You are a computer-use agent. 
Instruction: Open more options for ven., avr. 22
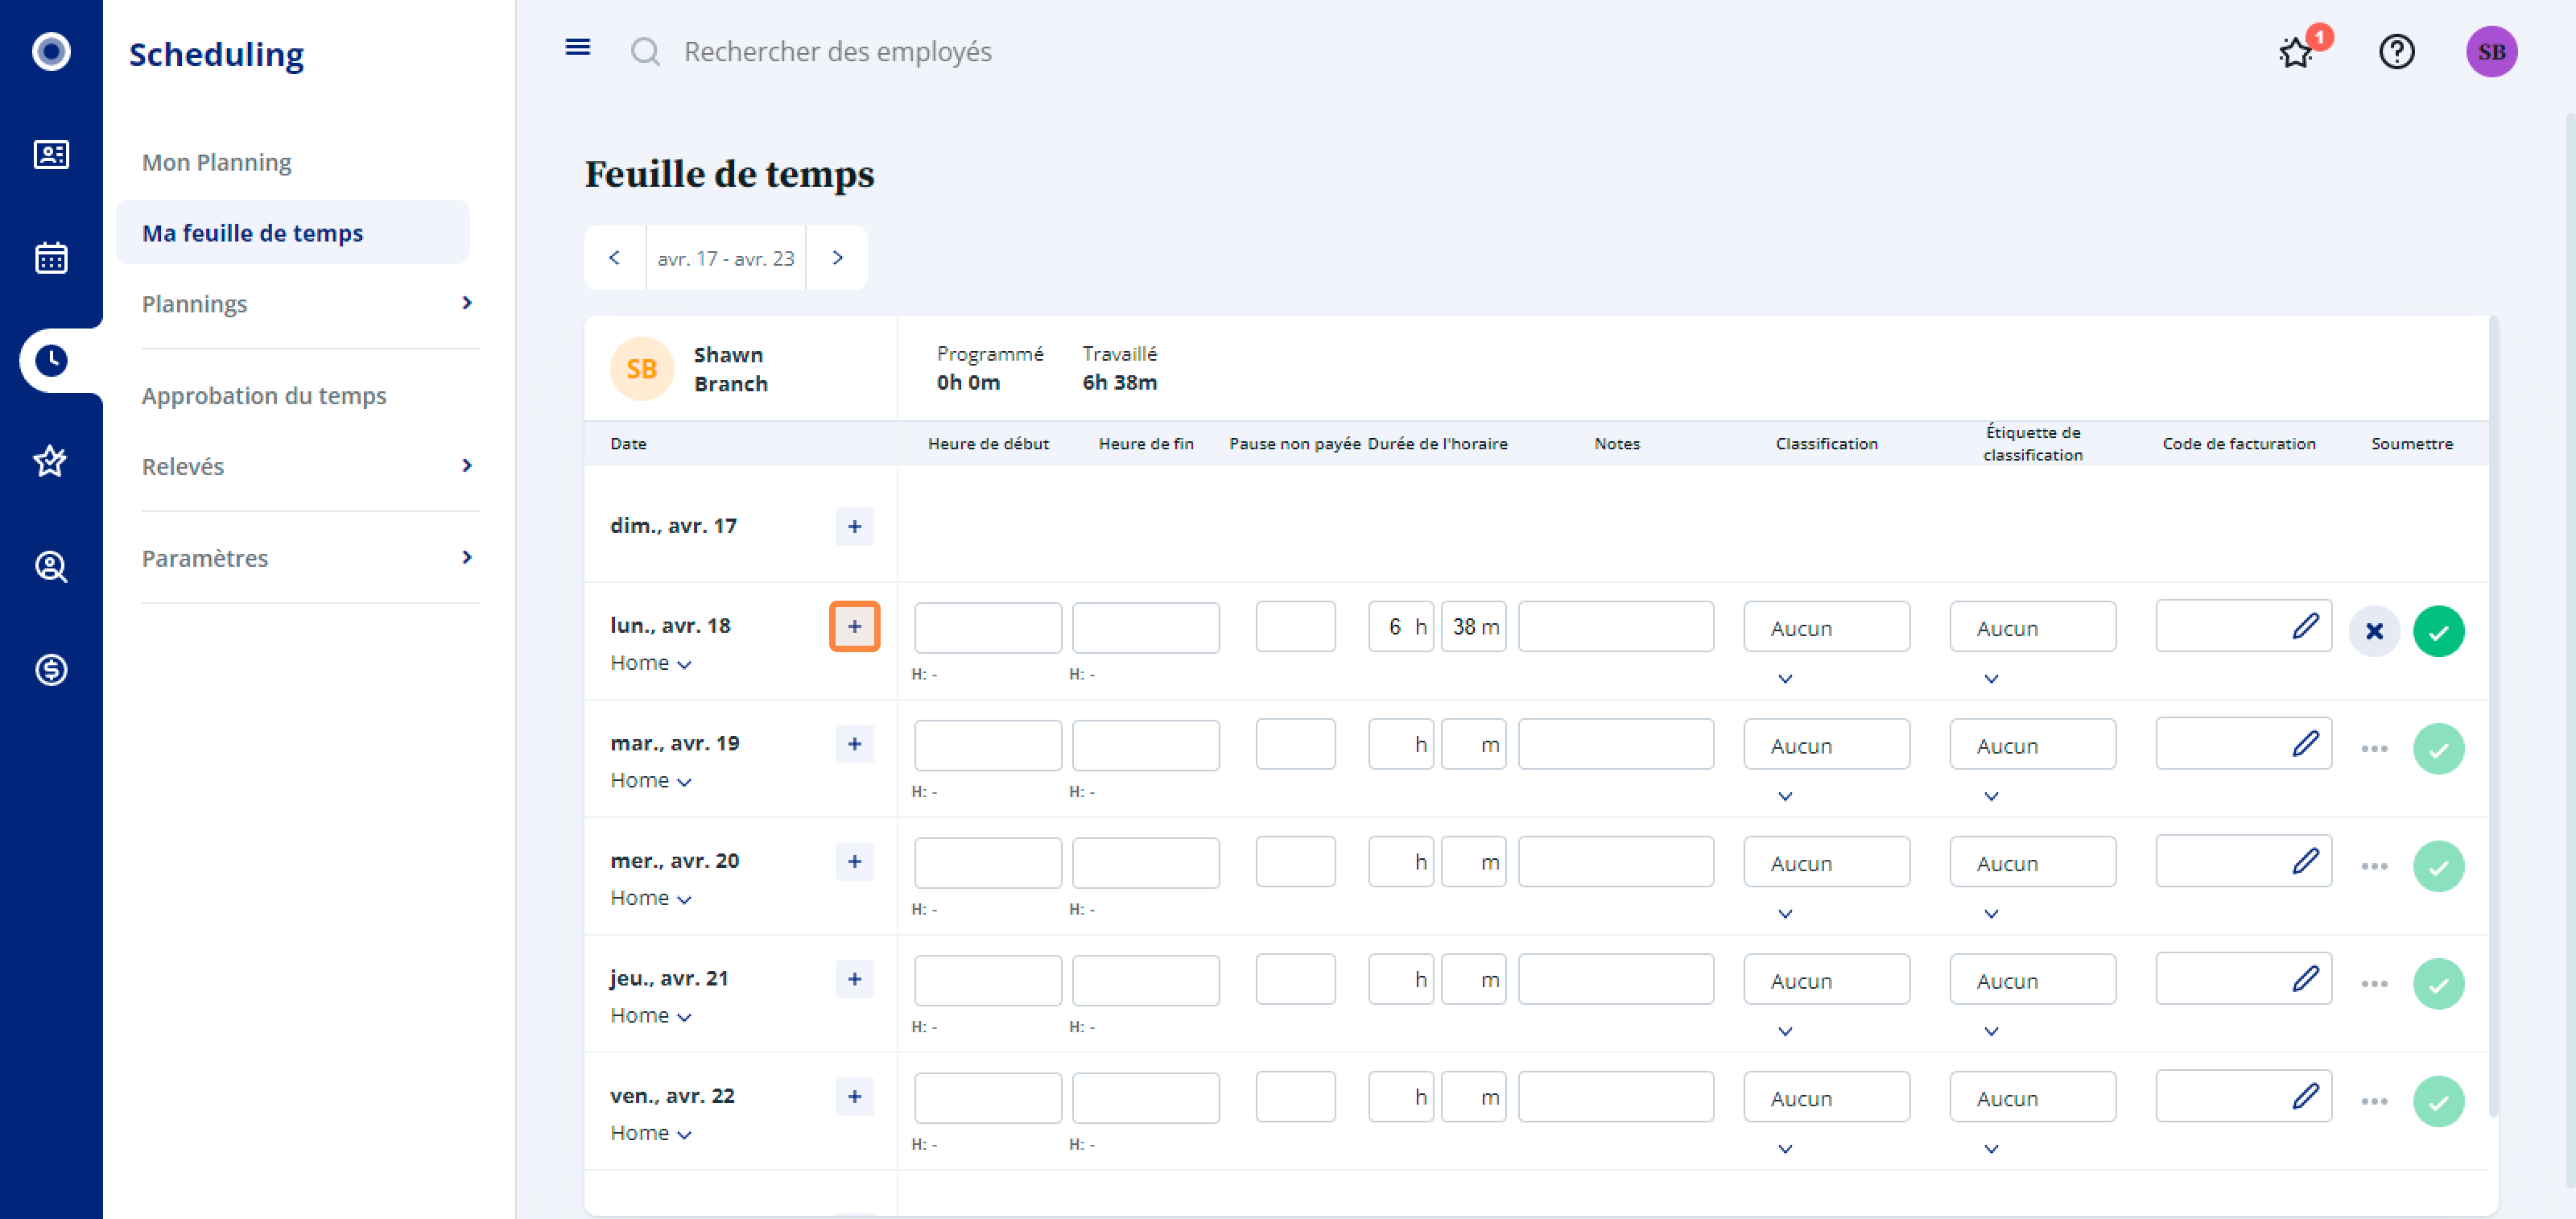click(2374, 1101)
